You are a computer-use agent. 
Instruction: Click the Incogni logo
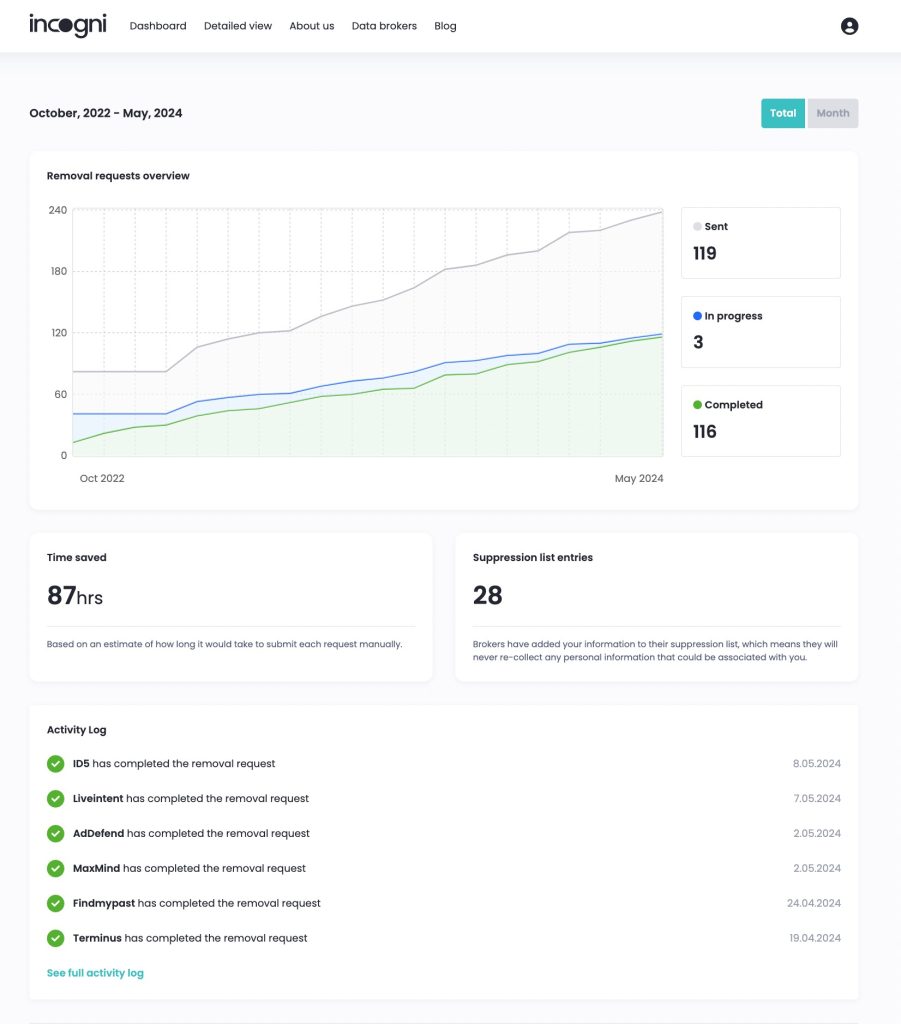point(68,26)
